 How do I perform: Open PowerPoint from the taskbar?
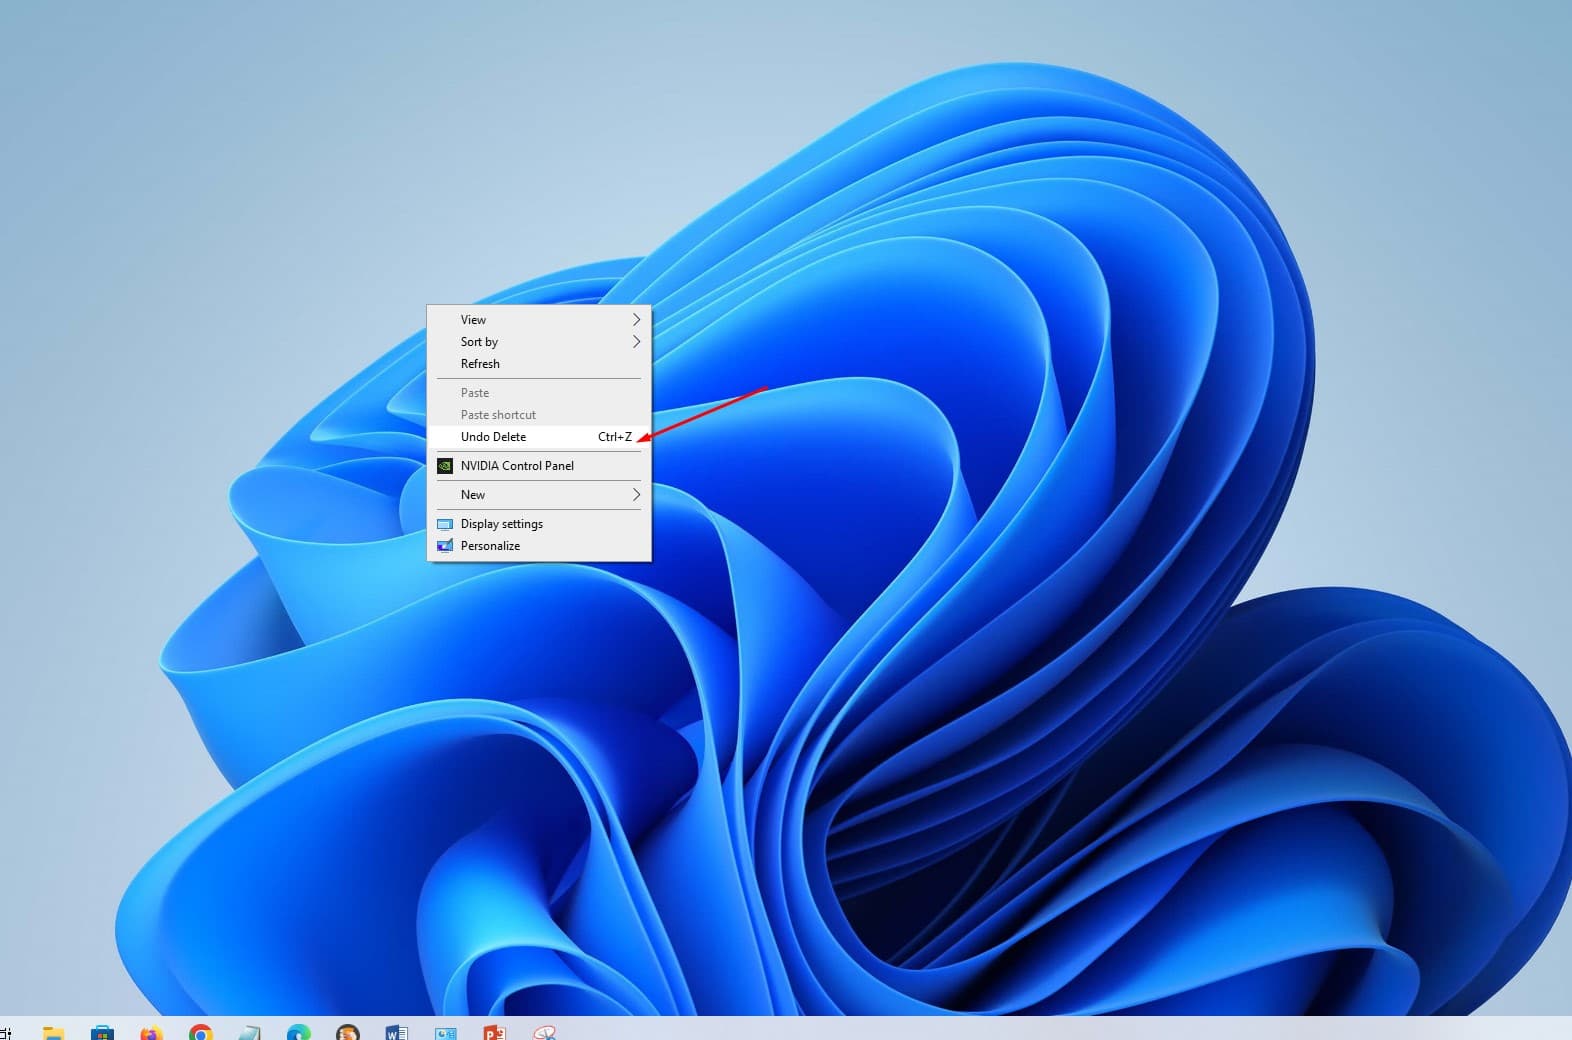[494, 1033]
